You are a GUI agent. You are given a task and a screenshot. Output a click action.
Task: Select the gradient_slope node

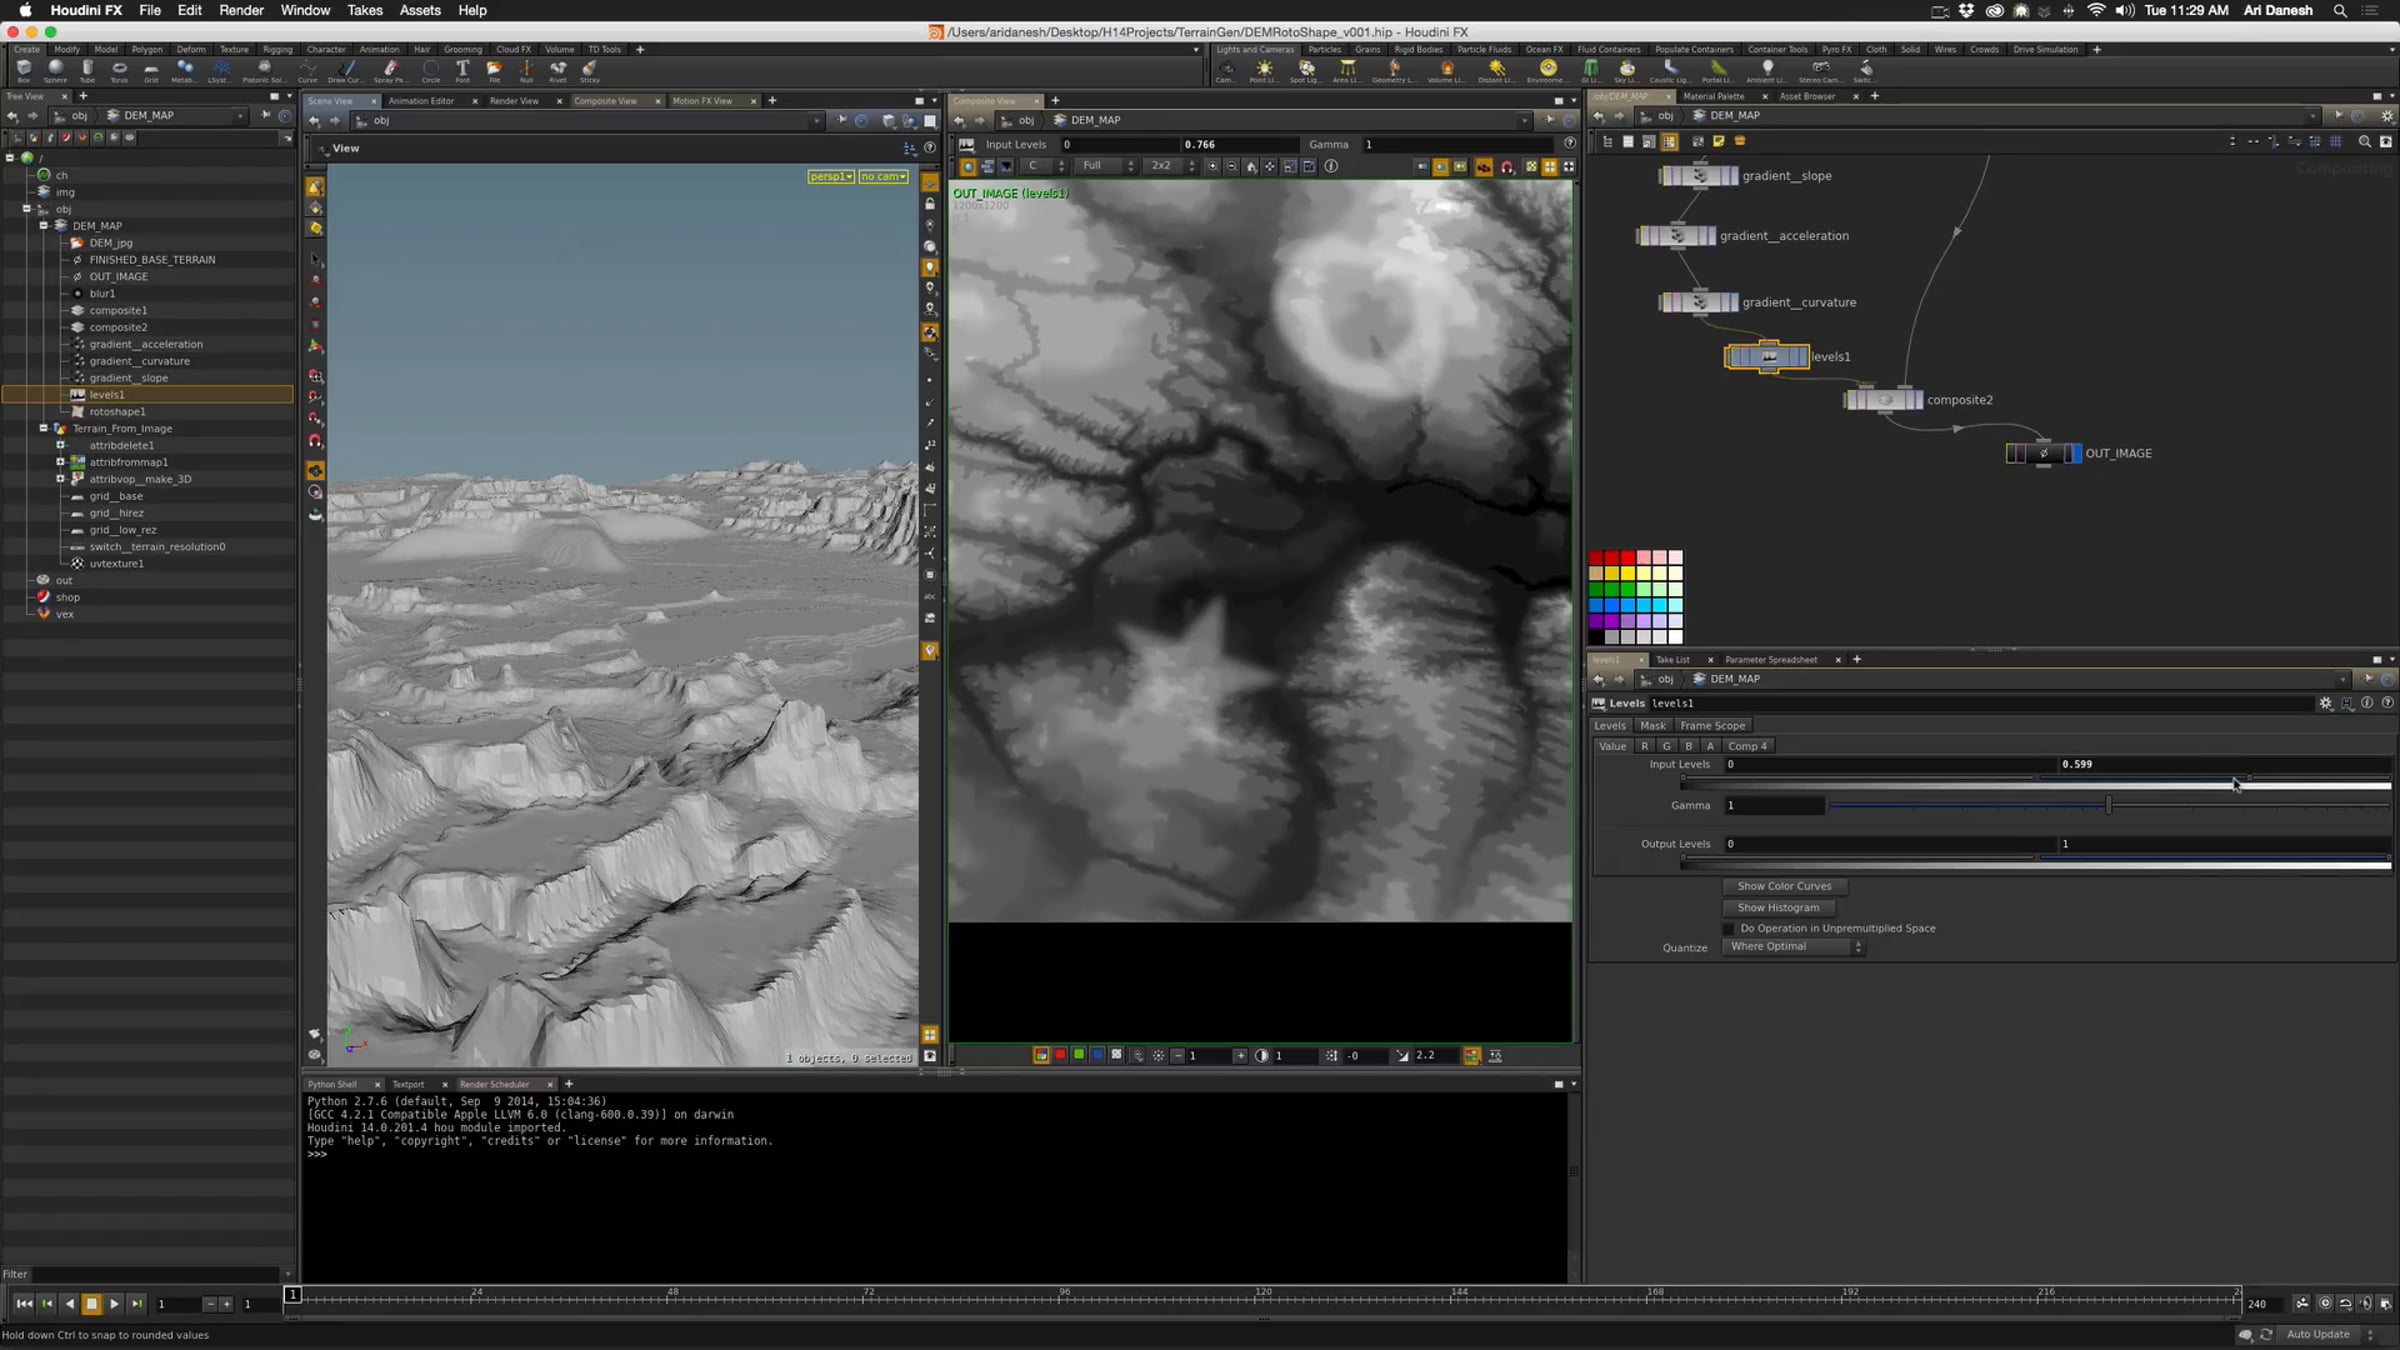pos(1699,176)
